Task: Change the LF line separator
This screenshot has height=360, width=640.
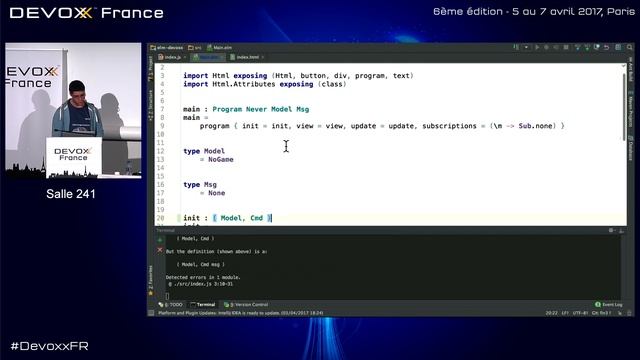Action: click(565, 313)
